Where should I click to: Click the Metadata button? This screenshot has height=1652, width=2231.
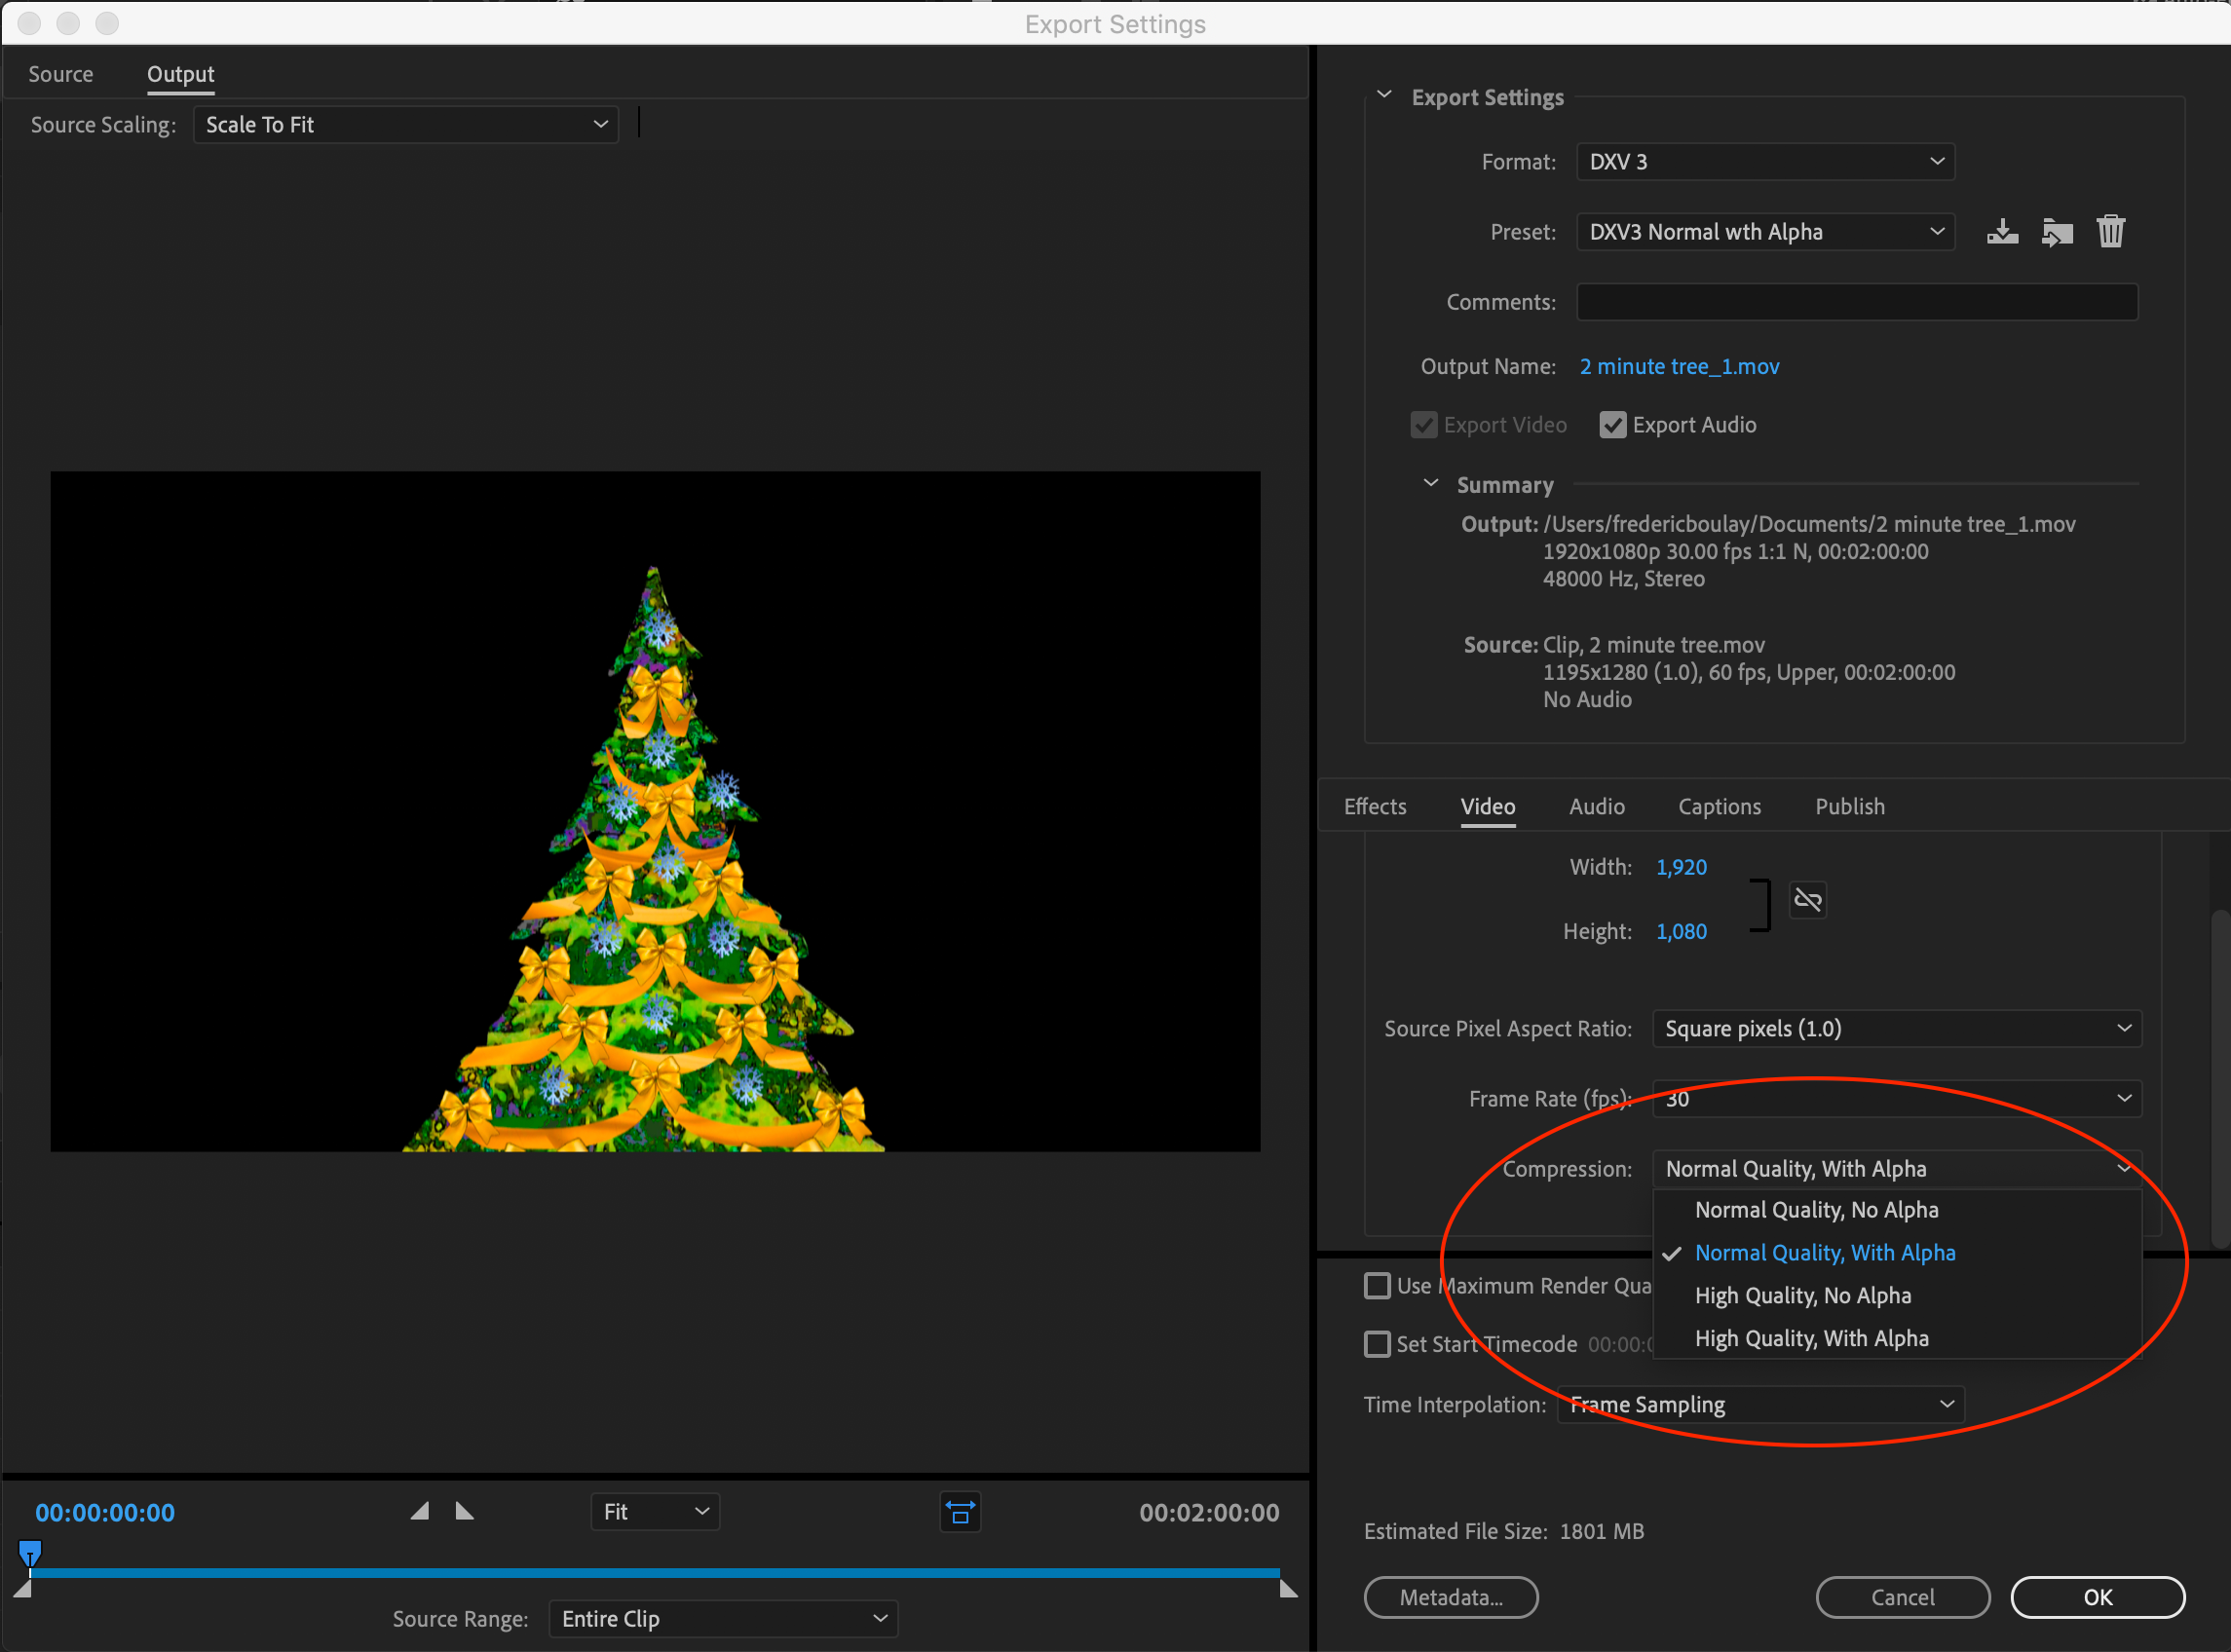[x=1450, y=1597]
